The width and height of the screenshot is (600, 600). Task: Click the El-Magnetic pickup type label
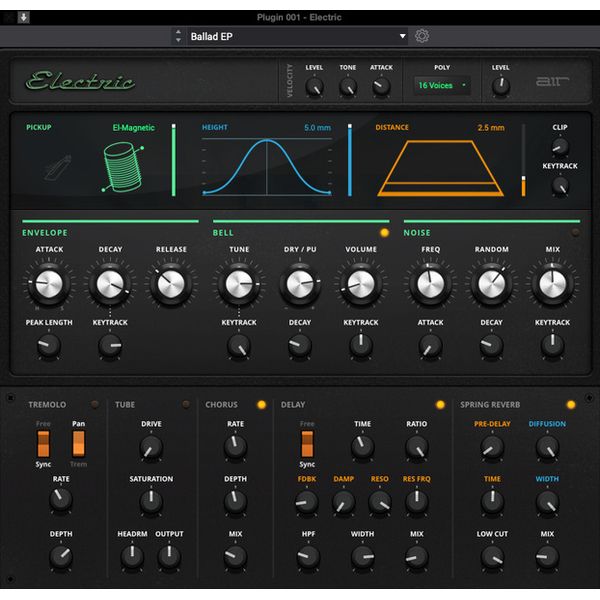134,127
